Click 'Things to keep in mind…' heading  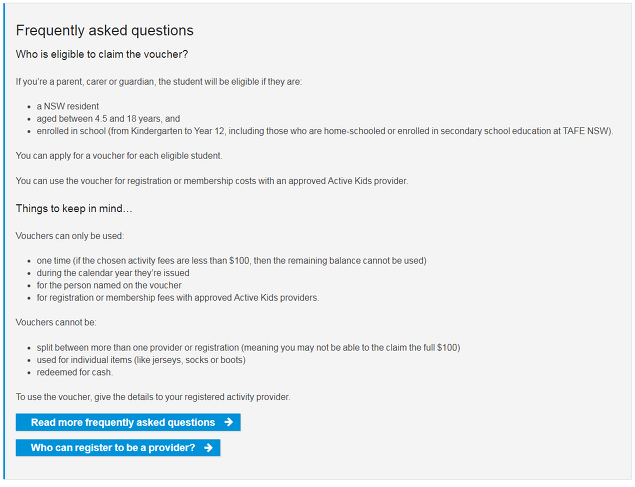(74, 208)
